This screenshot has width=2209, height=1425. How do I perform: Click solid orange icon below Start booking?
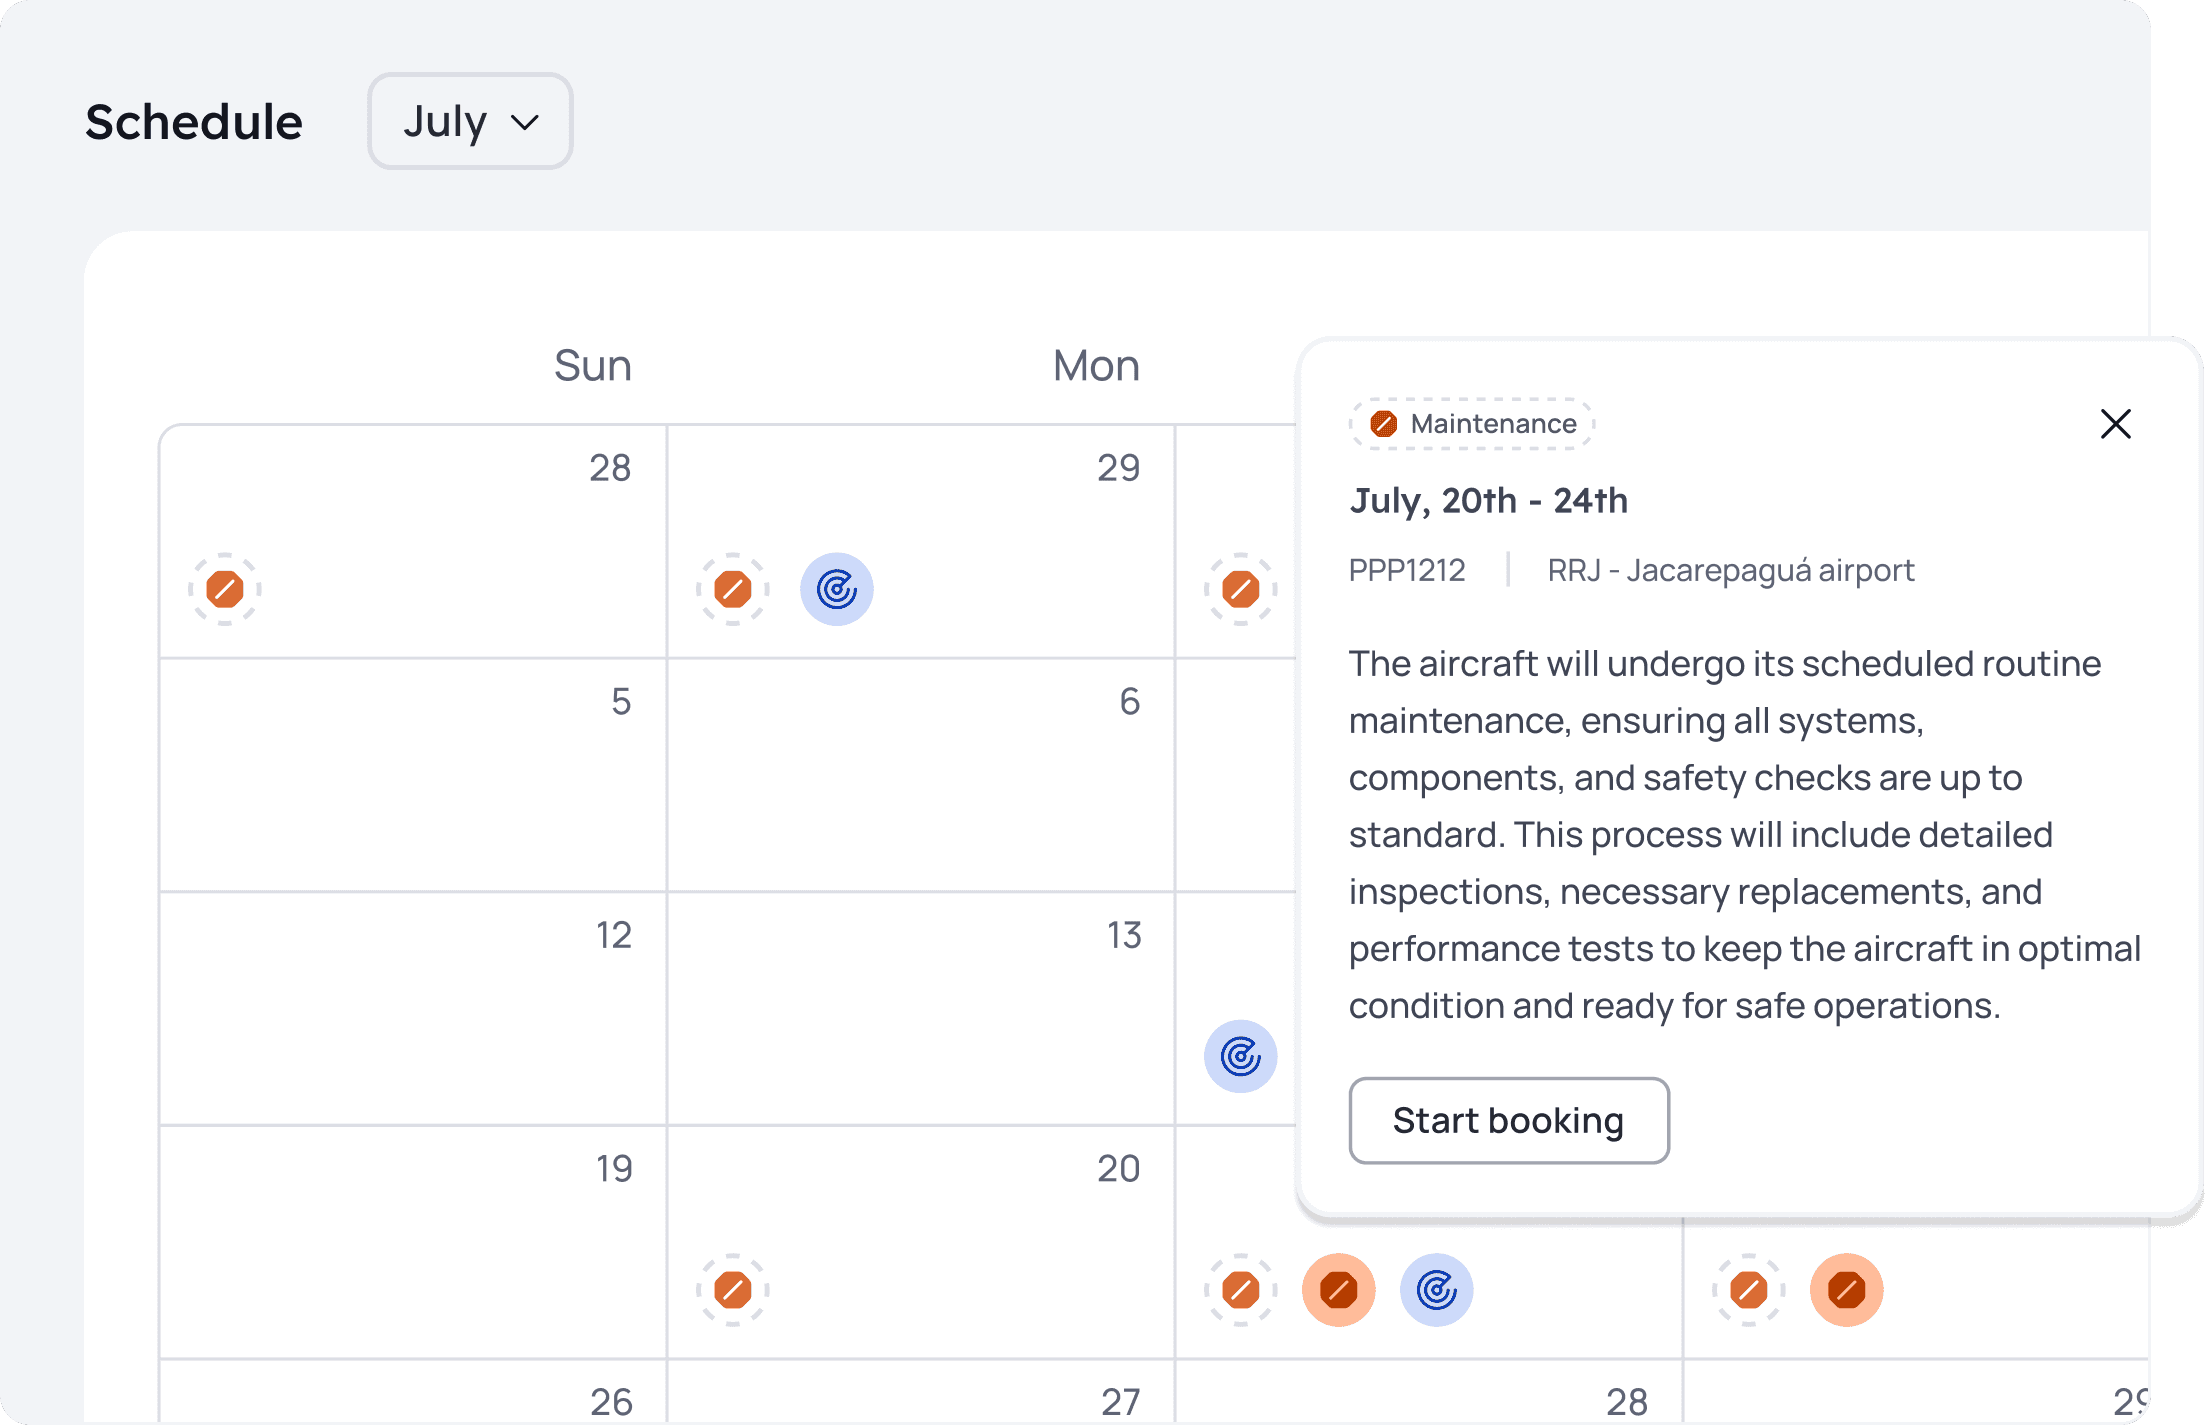tap(1338, 1290)
